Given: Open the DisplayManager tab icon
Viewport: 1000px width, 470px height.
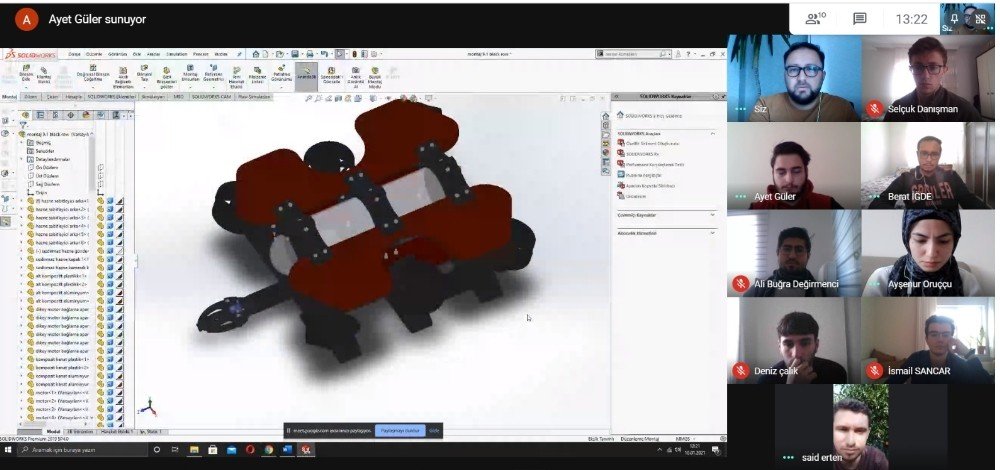Looking at the screenshot, I should 85,115.
